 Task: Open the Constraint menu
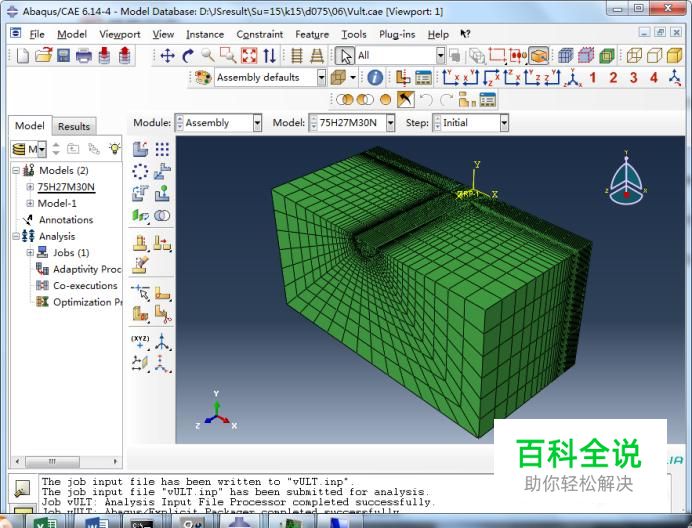[260, 34]
